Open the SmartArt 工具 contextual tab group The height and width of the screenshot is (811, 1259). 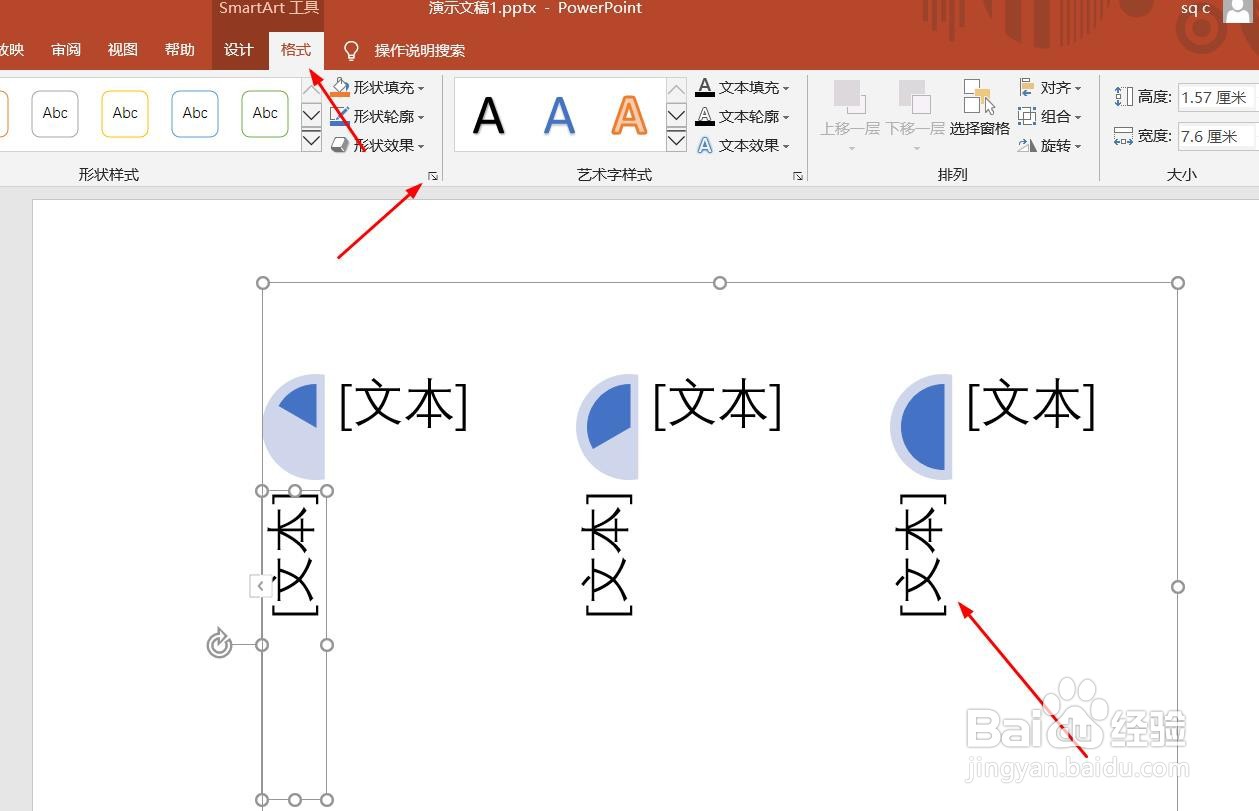[x=268, y=9]
